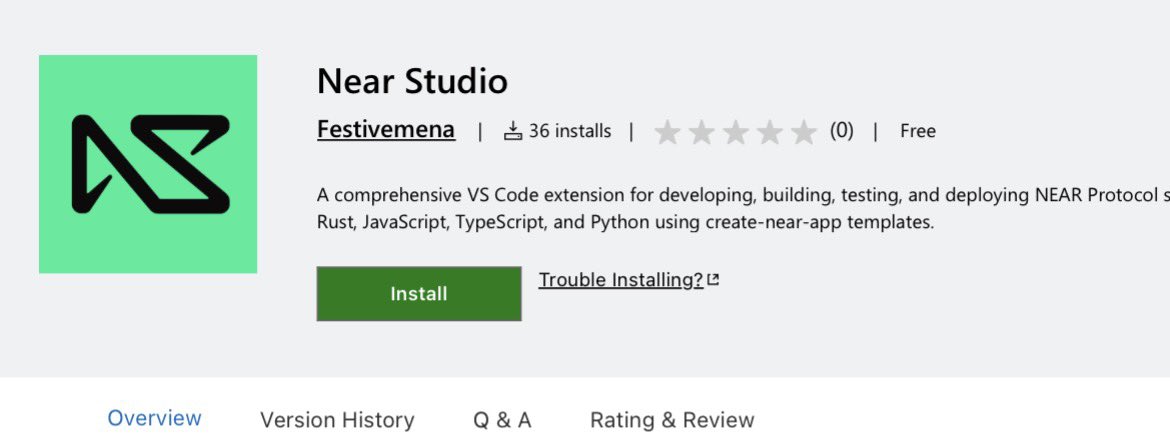Go to the Q & A tab
1170x436 pixels.
coord(502,420)
